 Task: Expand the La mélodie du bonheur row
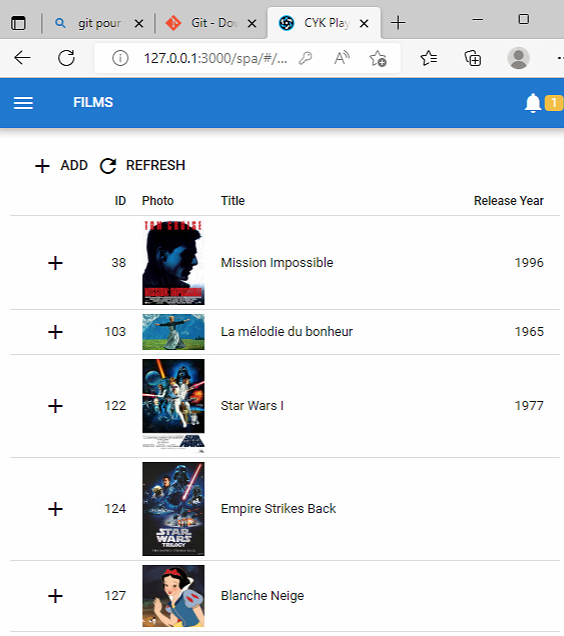(x=55, y=332)
